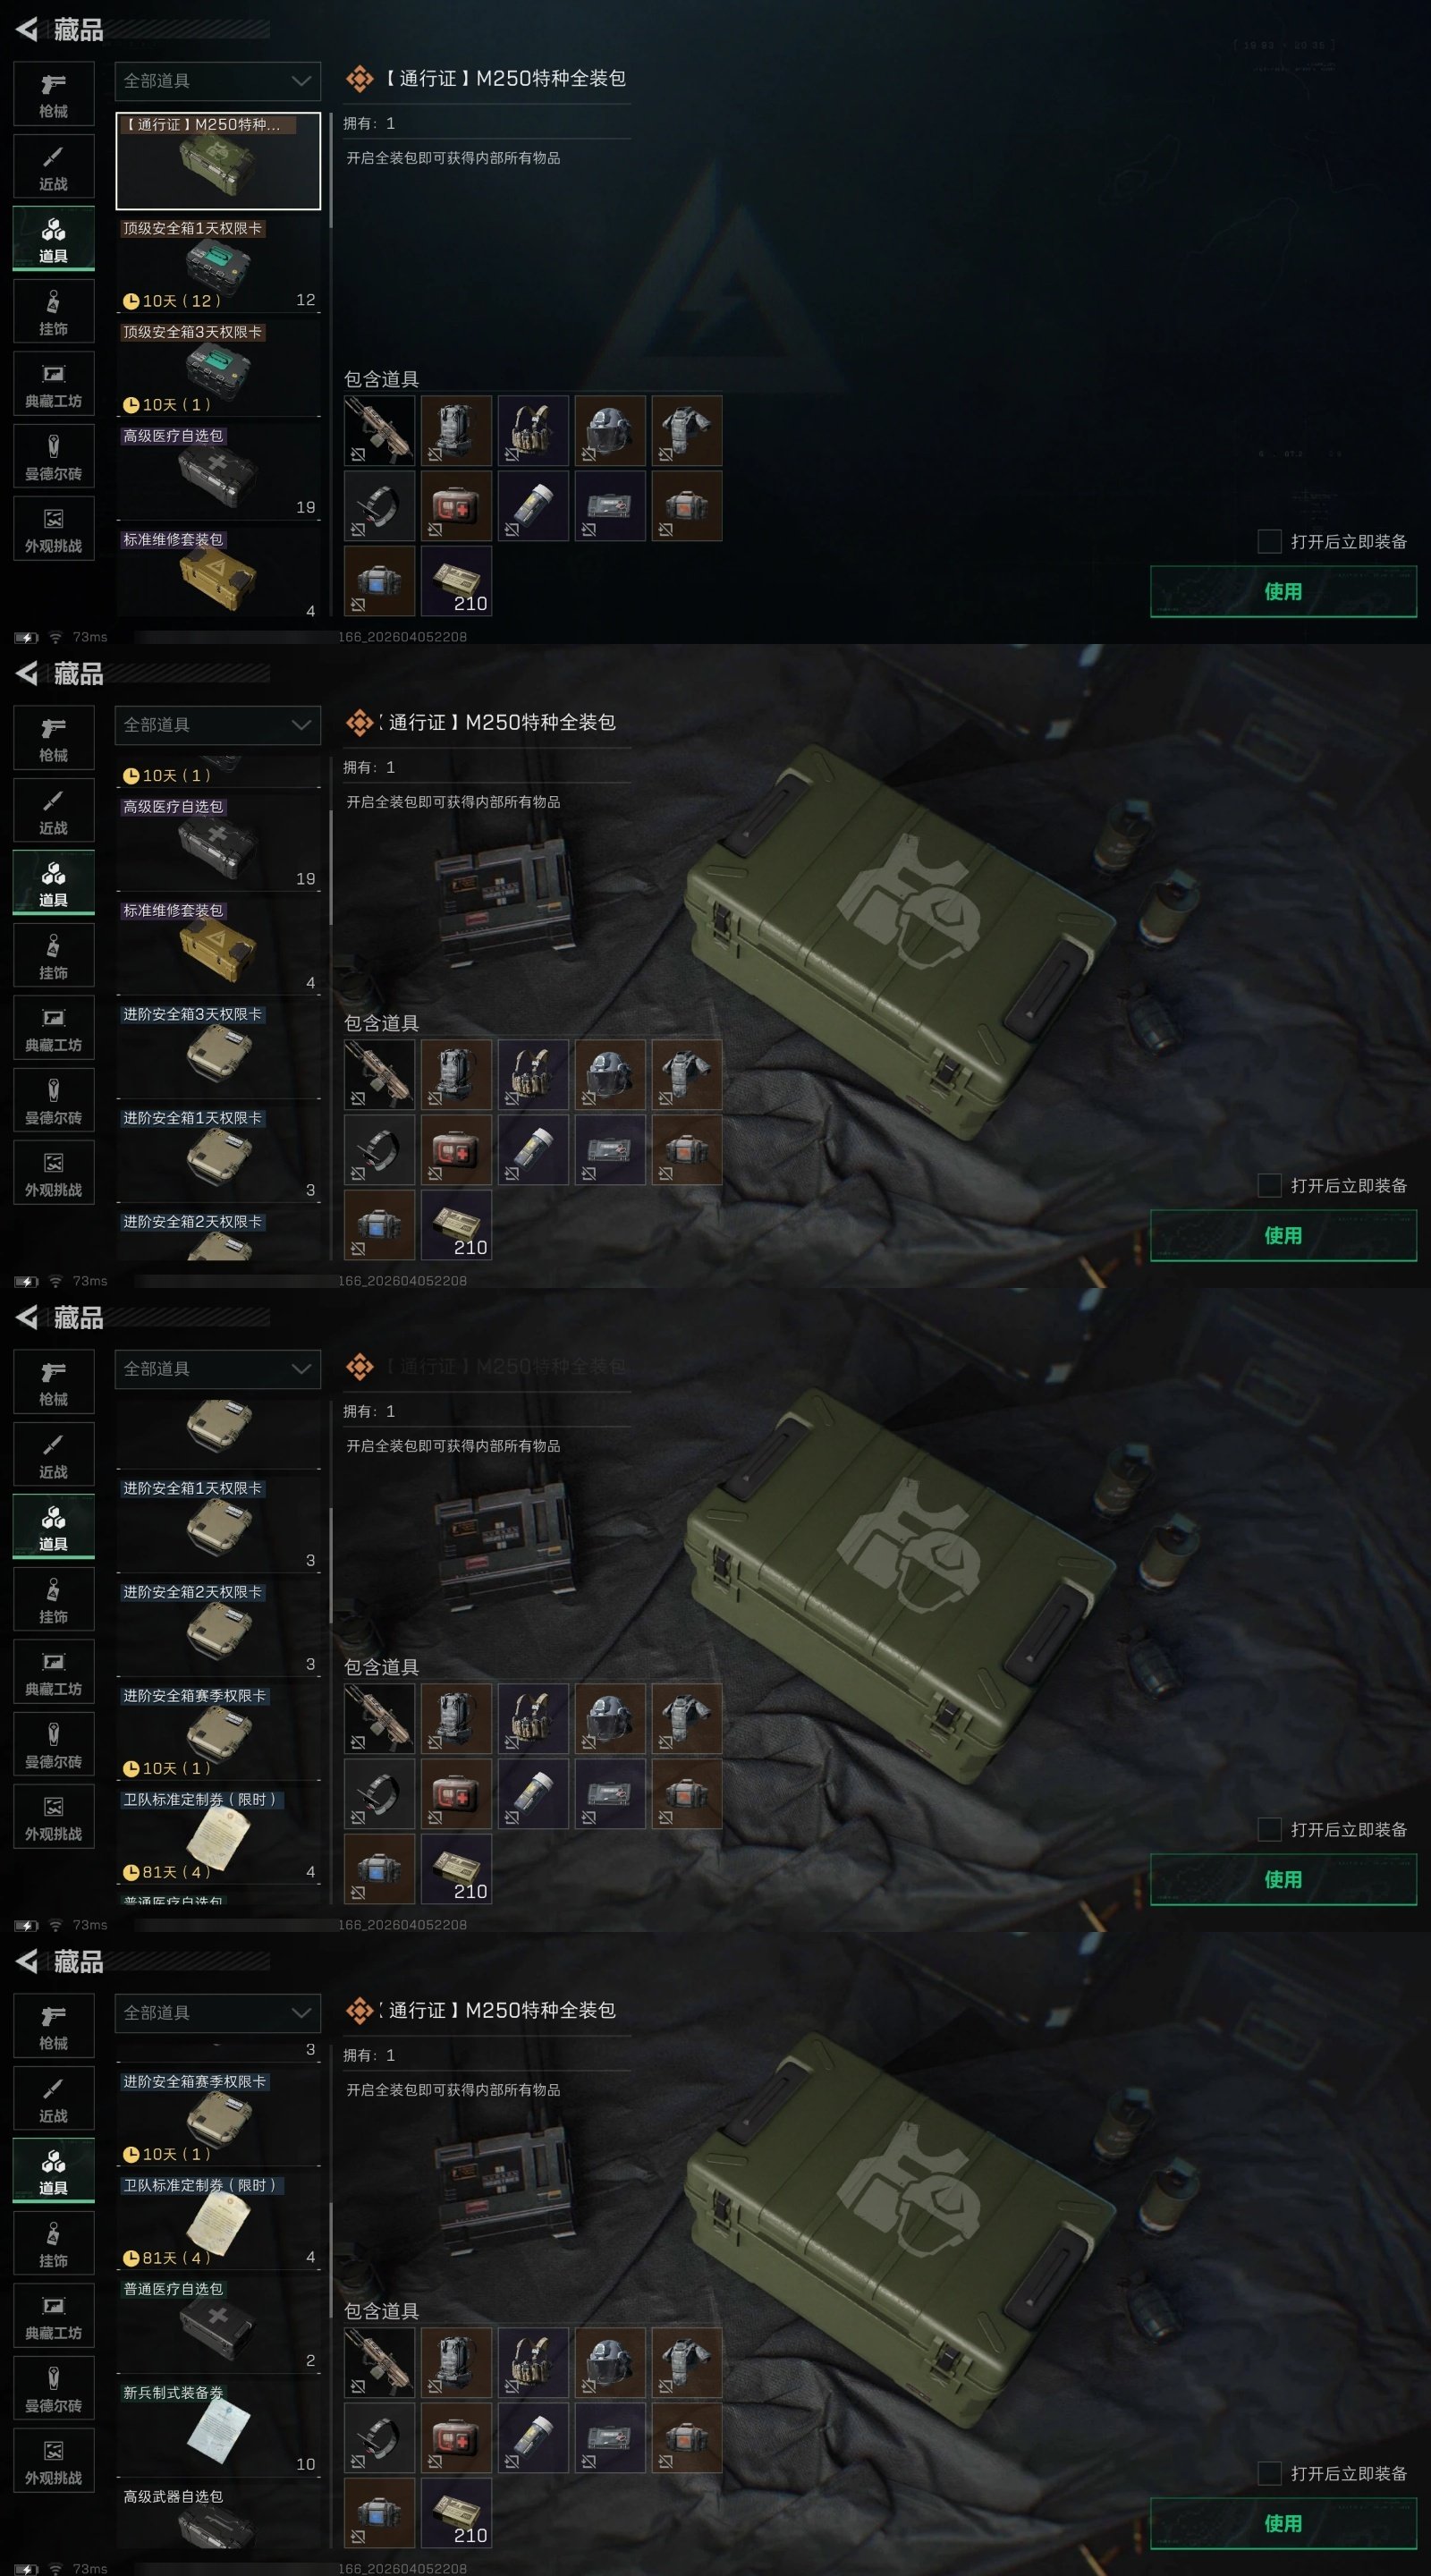Click the machine gun icon on triangle-logo screen
The height and width of the screenshot is (2576, 1431).
point(379,430)
